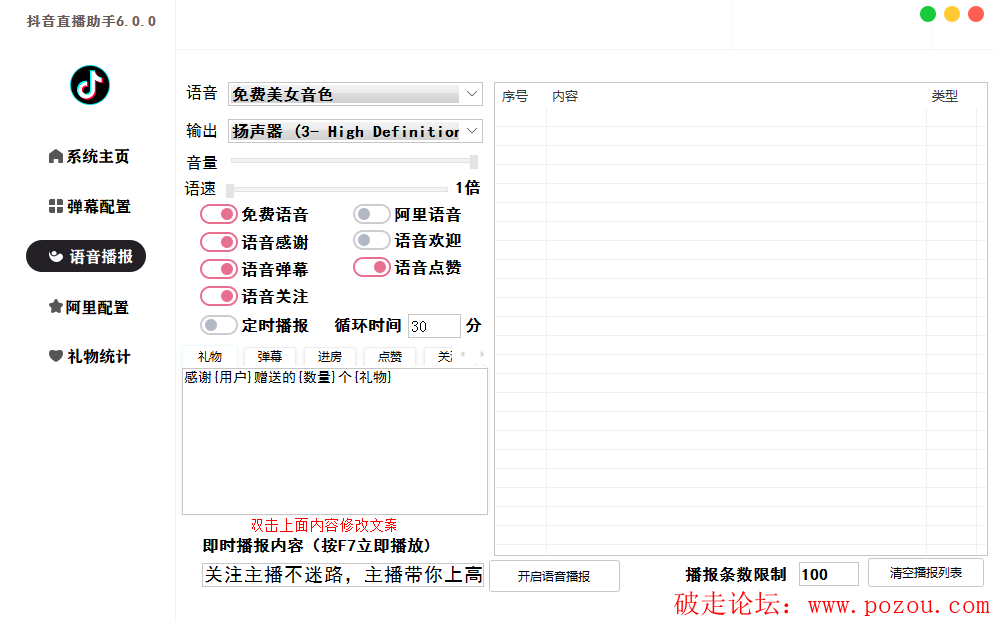Open the 输出 speaker device dropdown

click(x=355, y=131)
